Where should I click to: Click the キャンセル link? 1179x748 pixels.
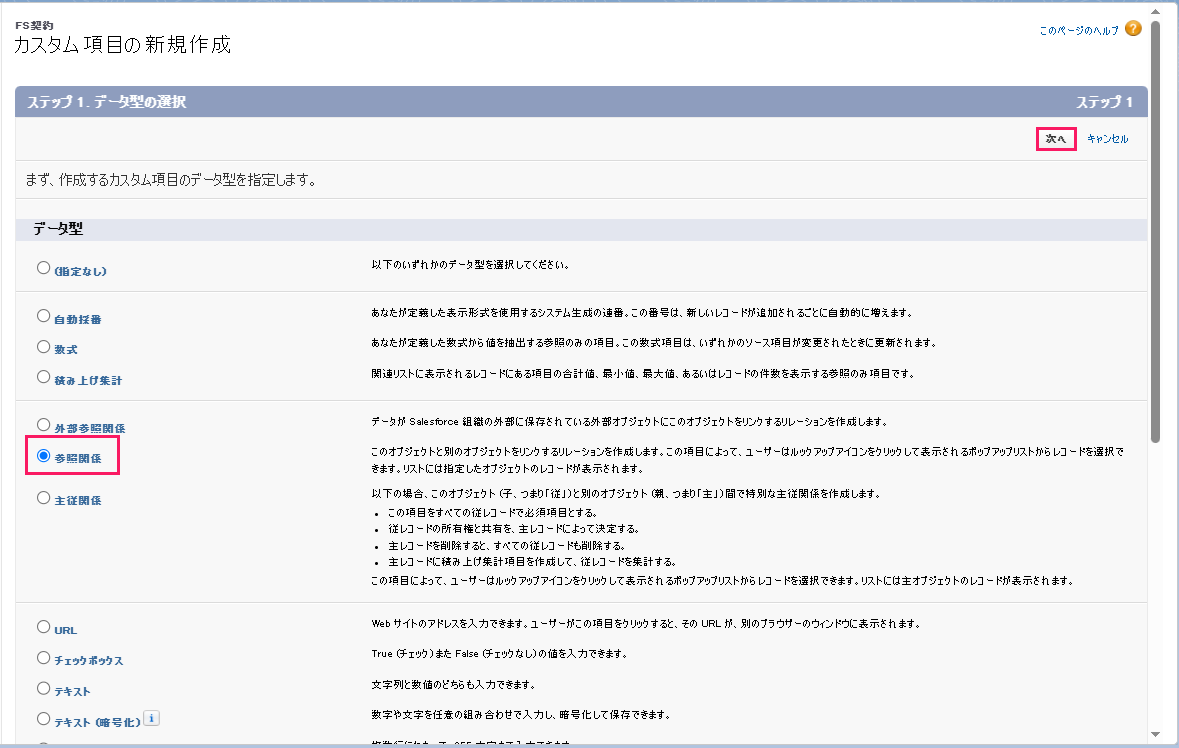pyautogui.click(x=1108, y=138)
